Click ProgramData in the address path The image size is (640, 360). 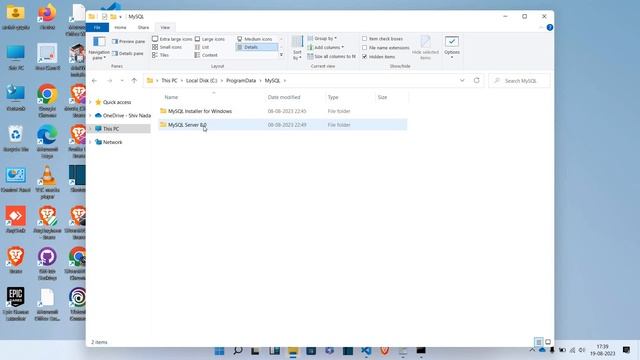pyautogui.click(x=241, y=81)
